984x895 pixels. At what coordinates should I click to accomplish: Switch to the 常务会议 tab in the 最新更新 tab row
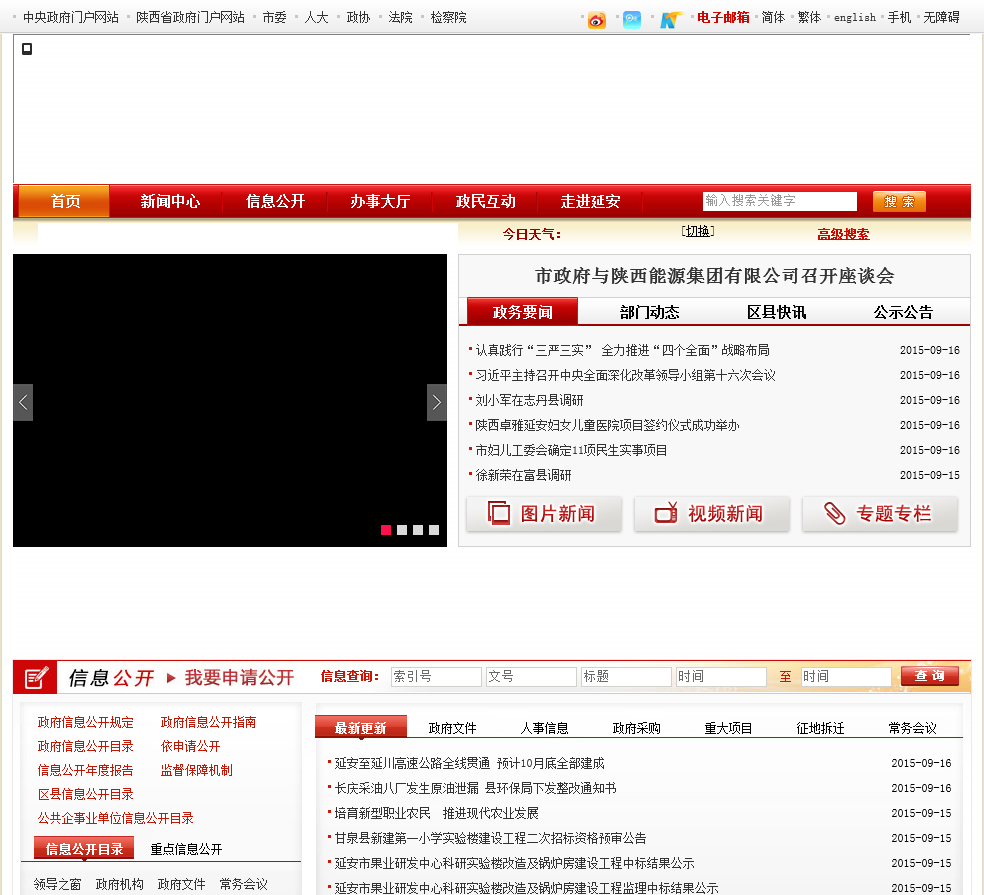coord(912,728)
